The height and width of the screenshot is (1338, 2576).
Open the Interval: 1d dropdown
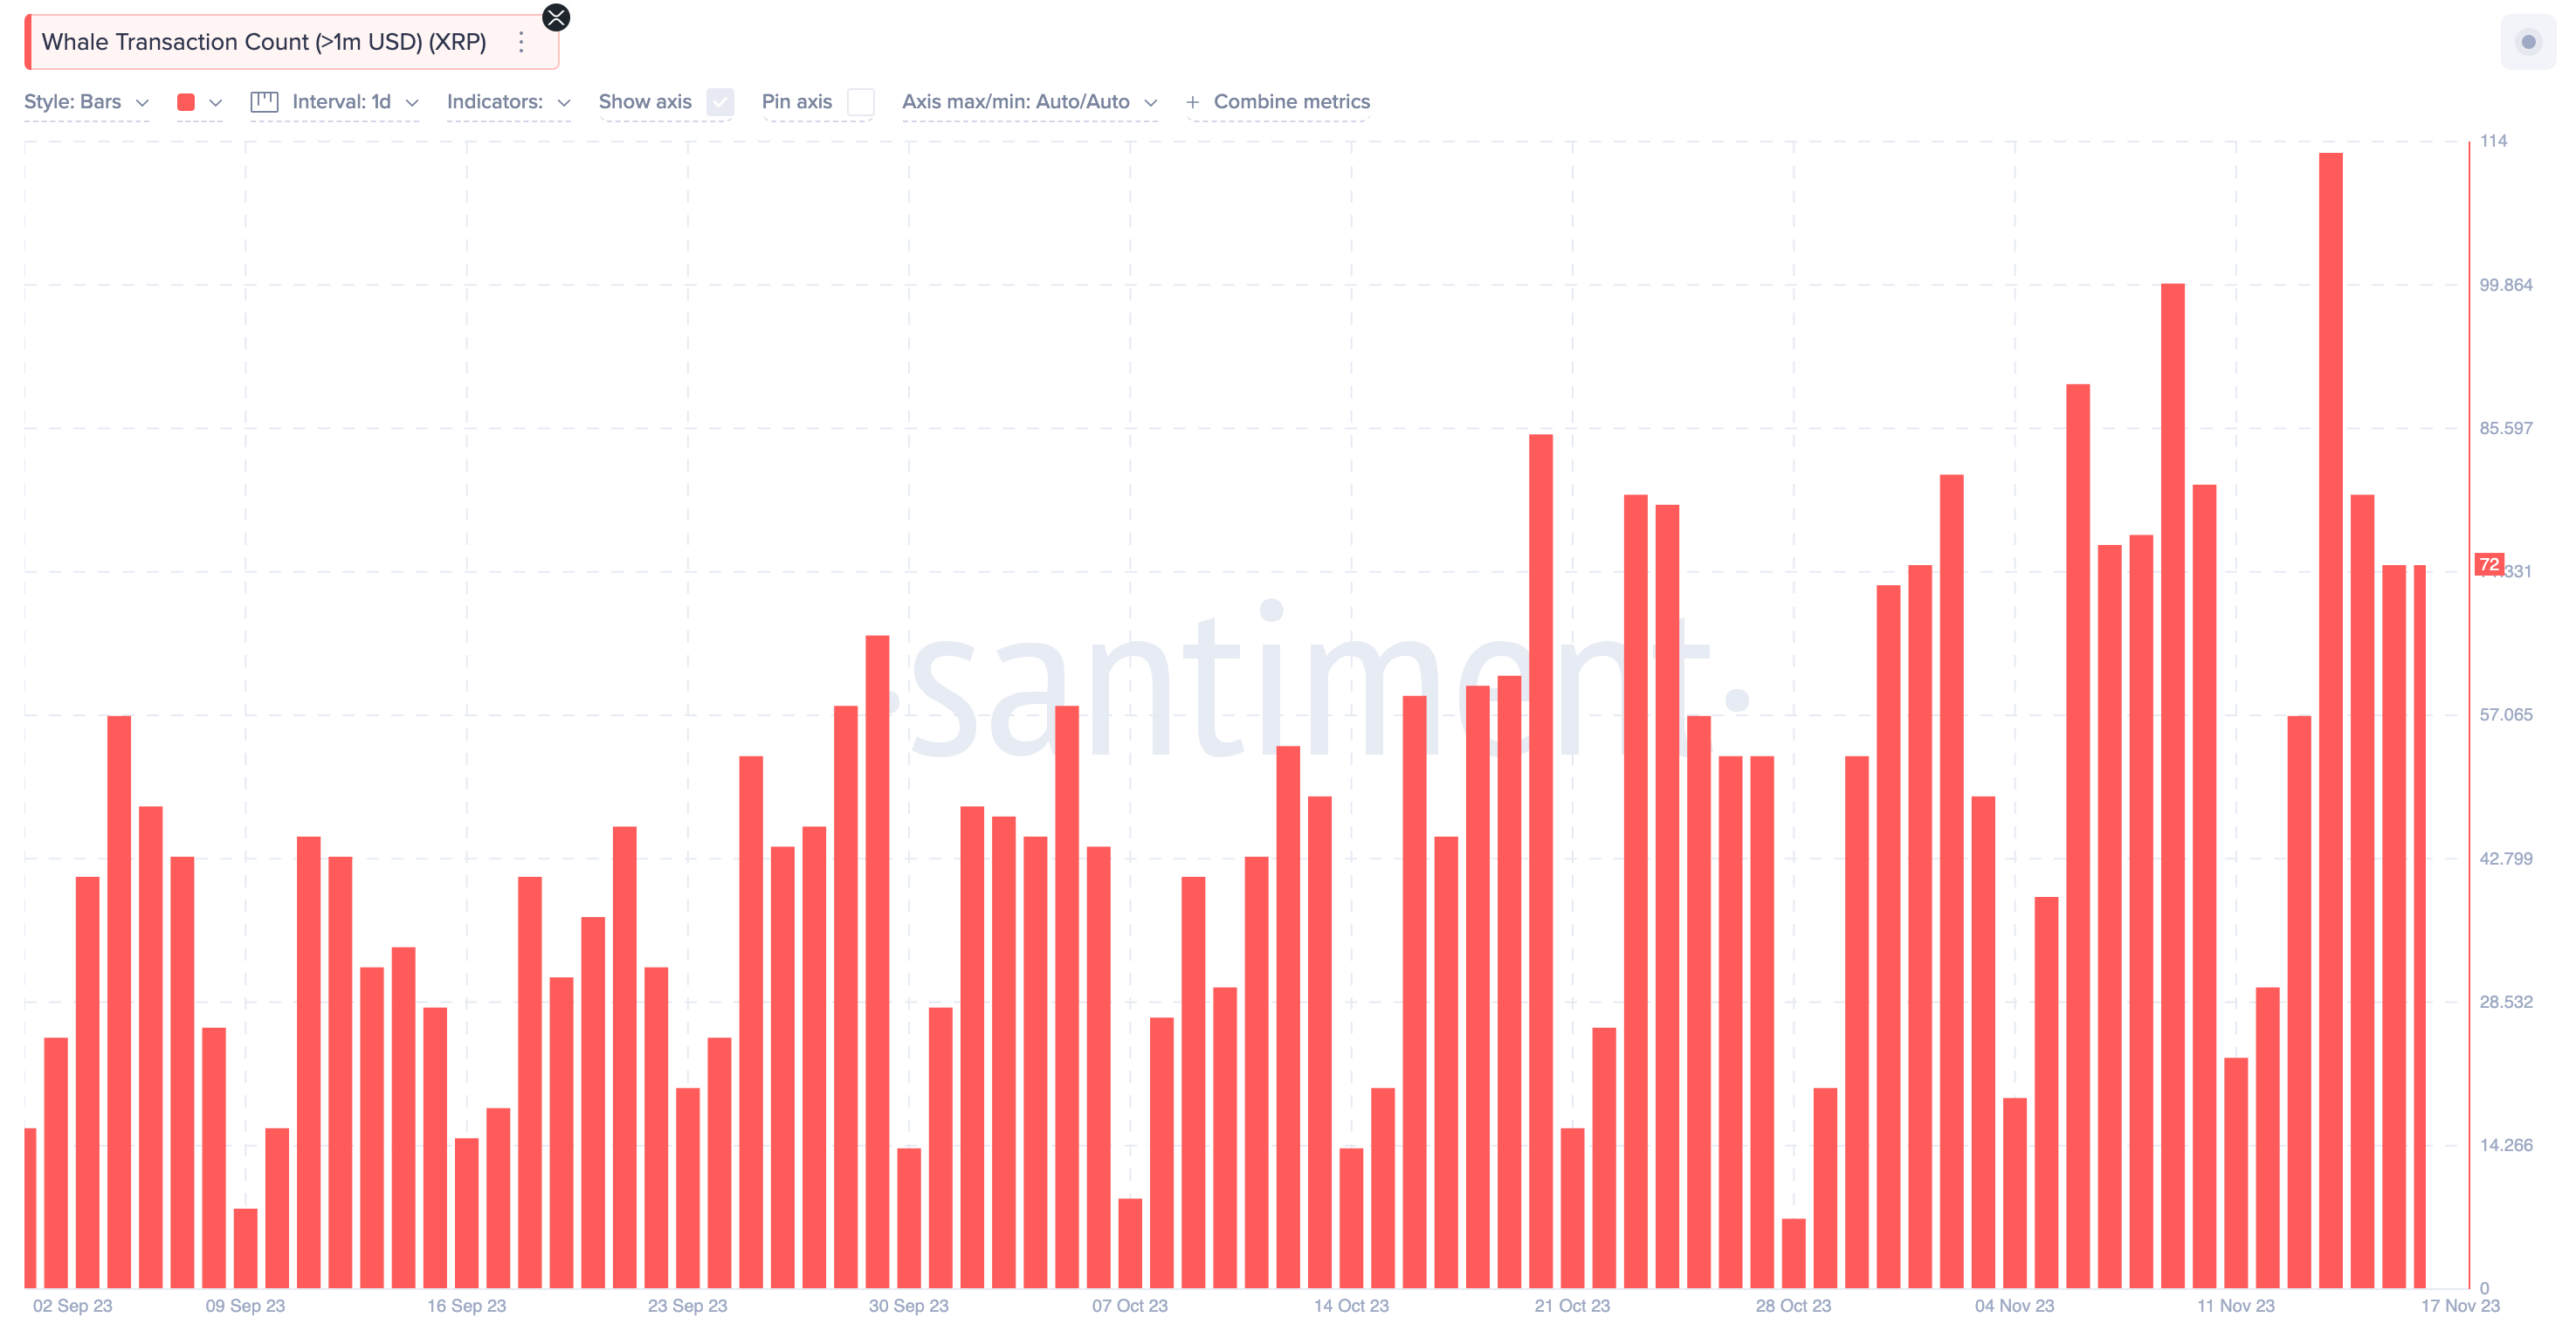point(355,102)
